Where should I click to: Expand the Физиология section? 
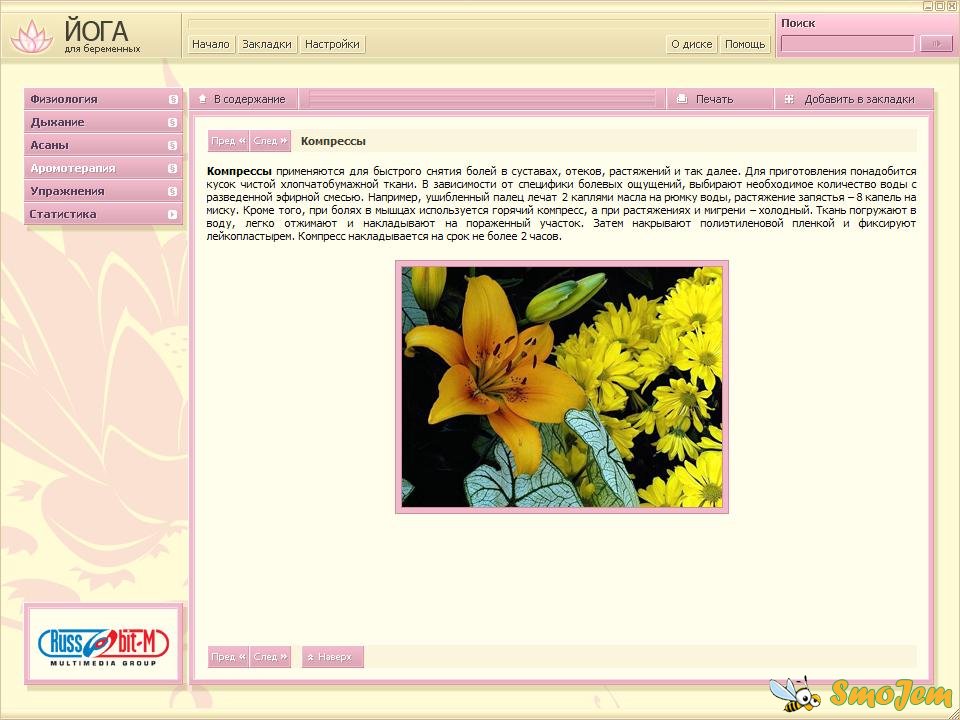point(103,99)
